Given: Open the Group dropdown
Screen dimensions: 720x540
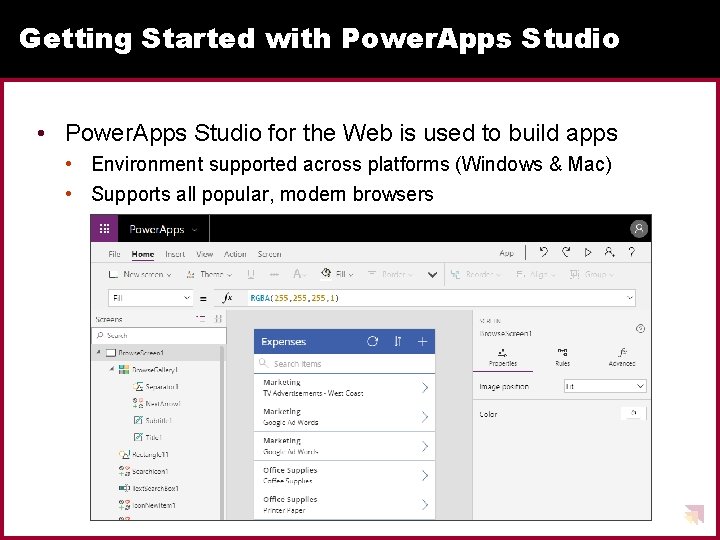Looking at the screenshot, I should pyautogui.click(x=592, y=274).
